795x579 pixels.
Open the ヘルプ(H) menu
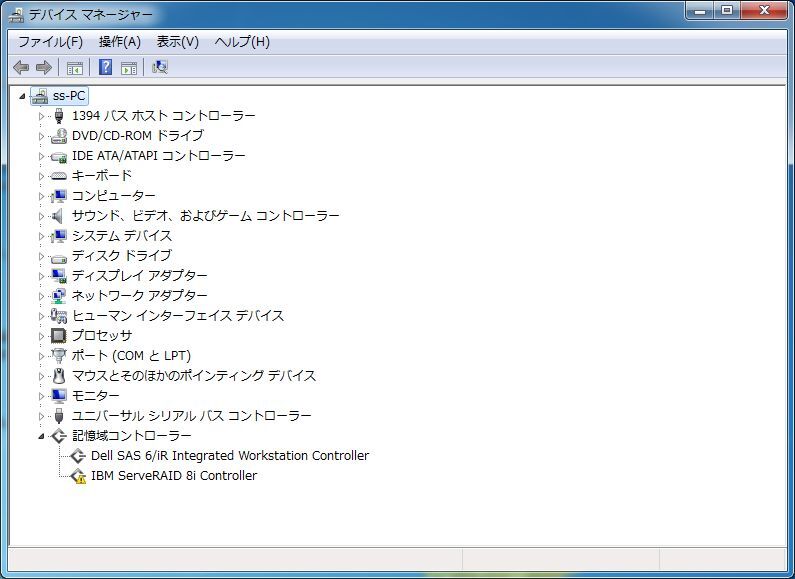(242, 42)
